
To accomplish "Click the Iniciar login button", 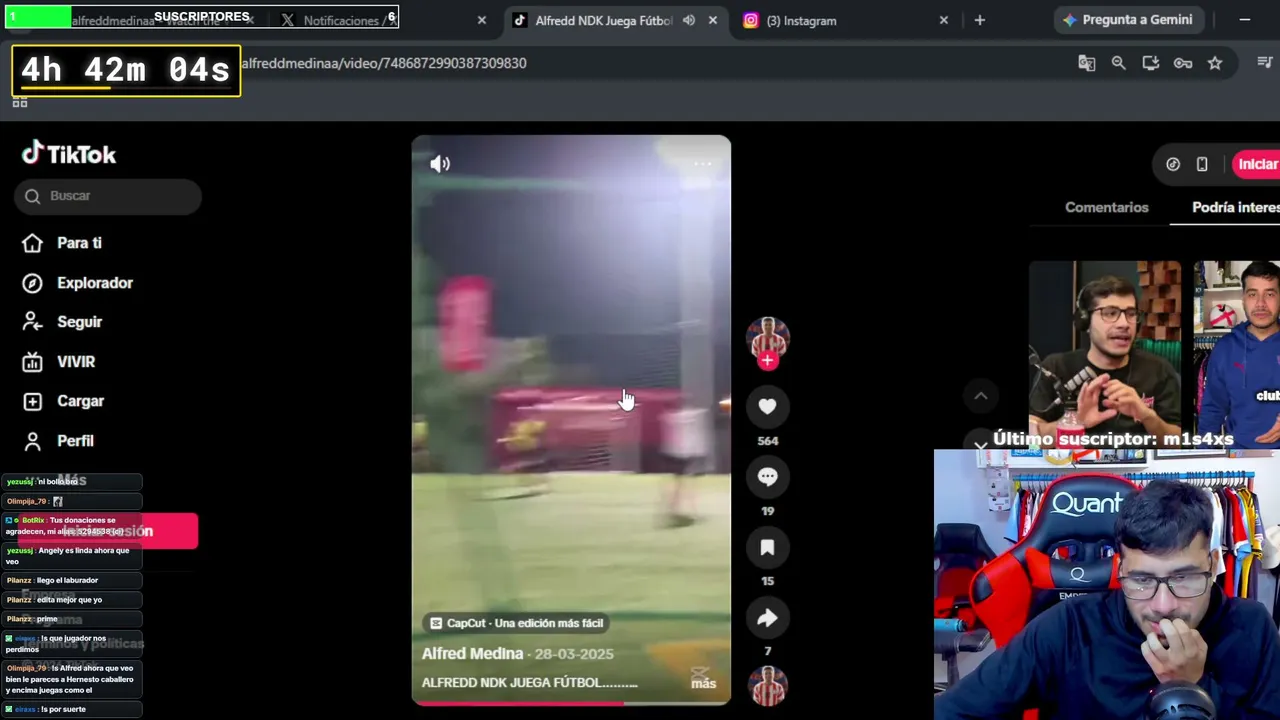I will (x=1256, y=164).
